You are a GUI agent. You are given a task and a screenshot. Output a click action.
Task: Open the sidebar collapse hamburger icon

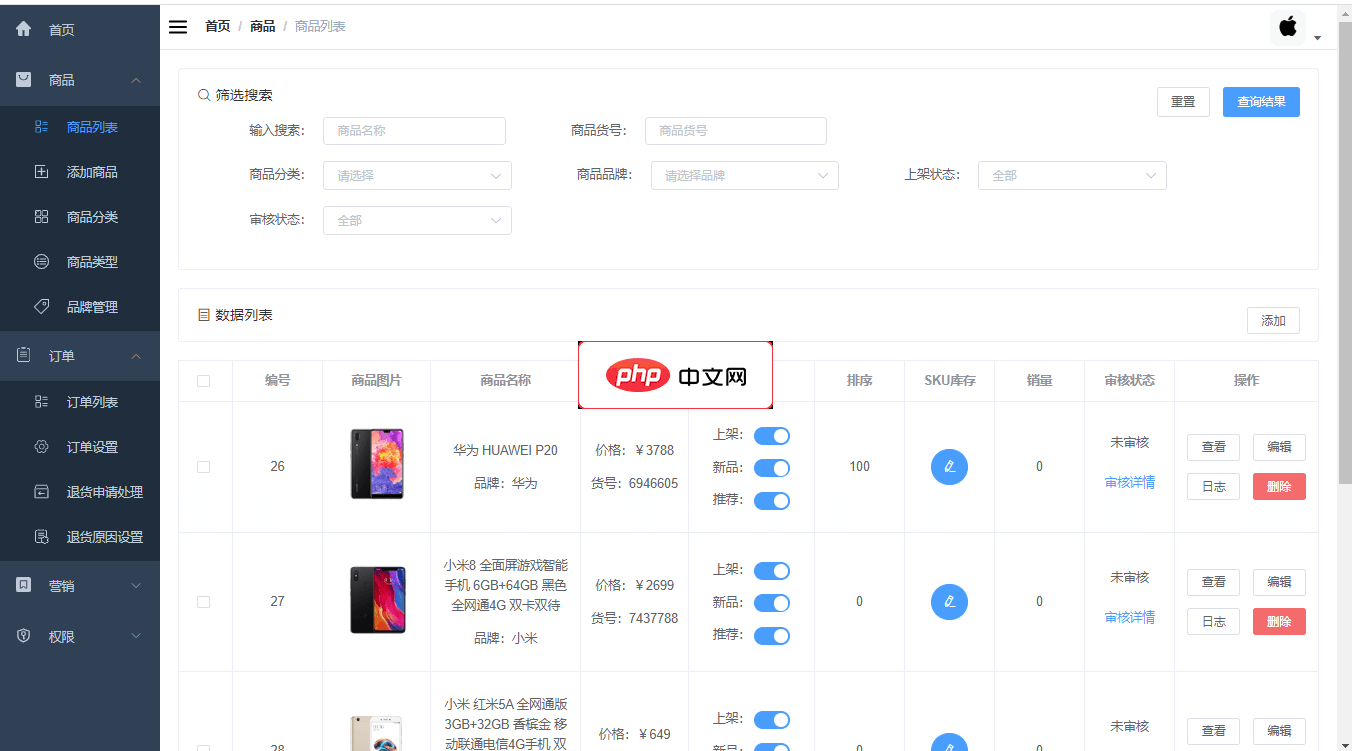pos(178,27)
